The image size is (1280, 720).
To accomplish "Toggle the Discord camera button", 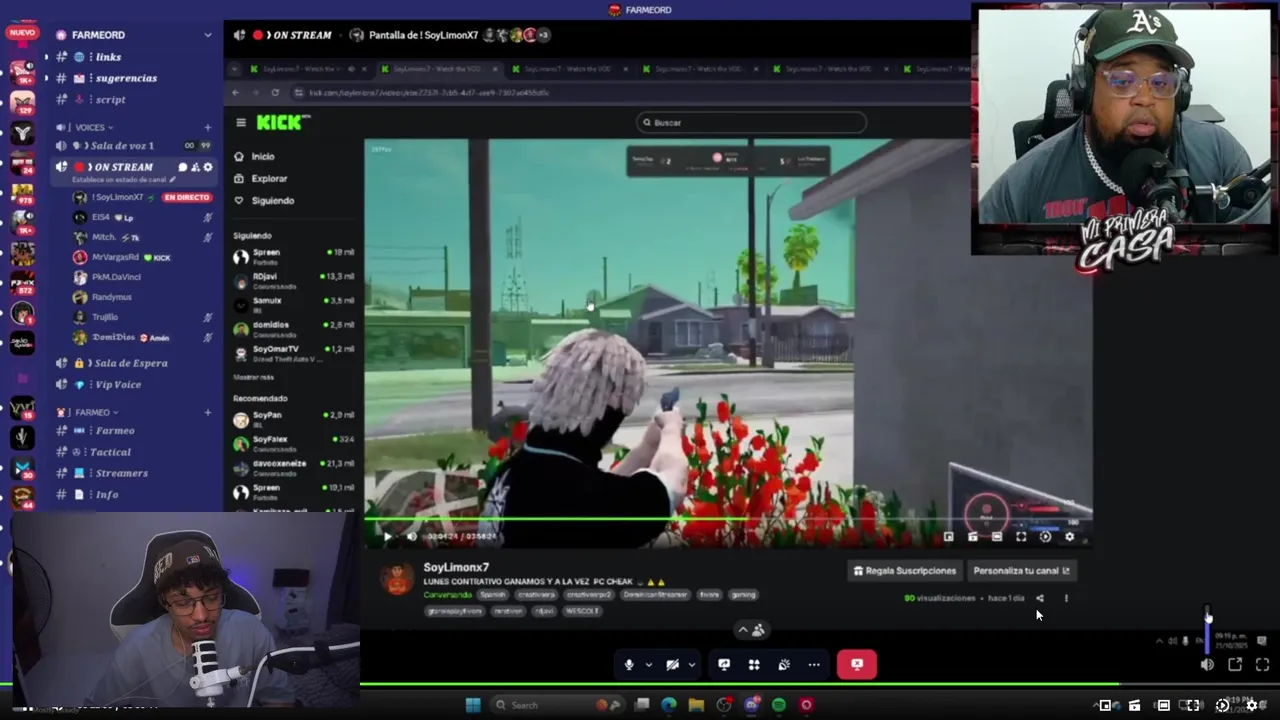I will 672,664.
